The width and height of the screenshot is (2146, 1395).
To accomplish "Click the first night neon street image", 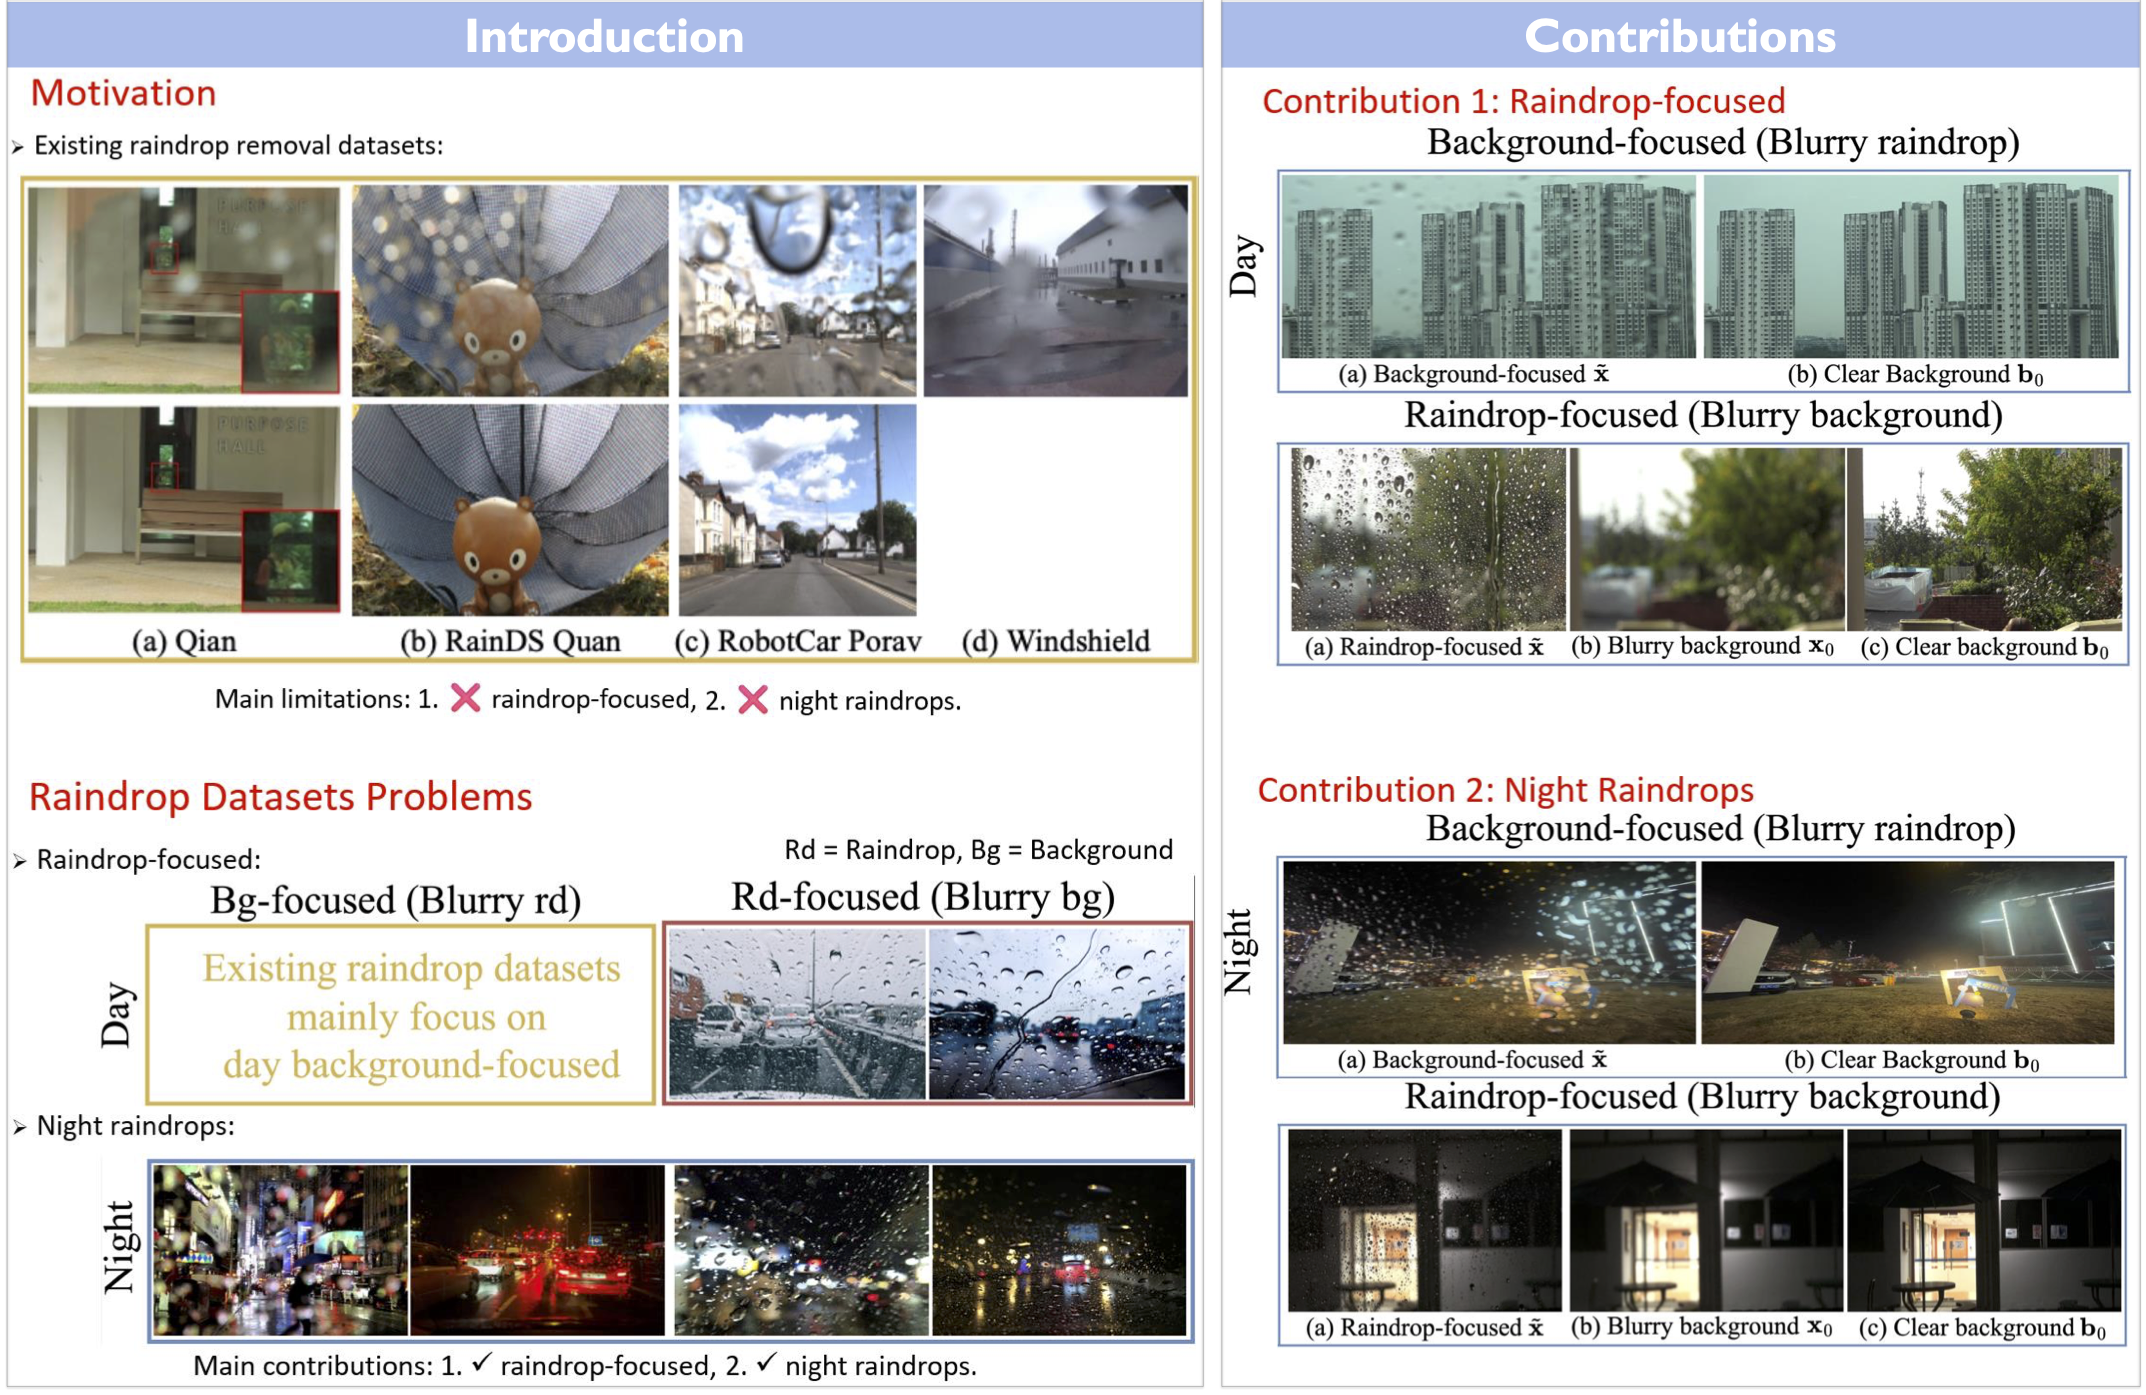I will coord(280,1250).
